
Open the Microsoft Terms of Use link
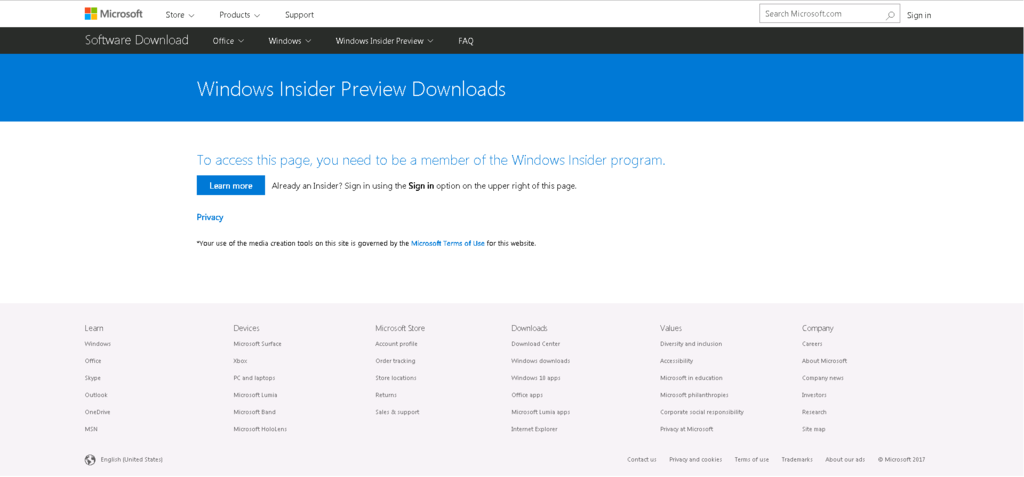[448, 243]
